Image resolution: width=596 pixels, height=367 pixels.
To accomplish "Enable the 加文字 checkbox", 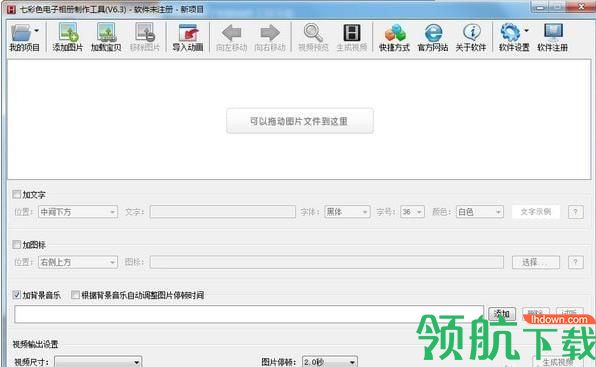I will pyautogui.click(x=17, y=195).
